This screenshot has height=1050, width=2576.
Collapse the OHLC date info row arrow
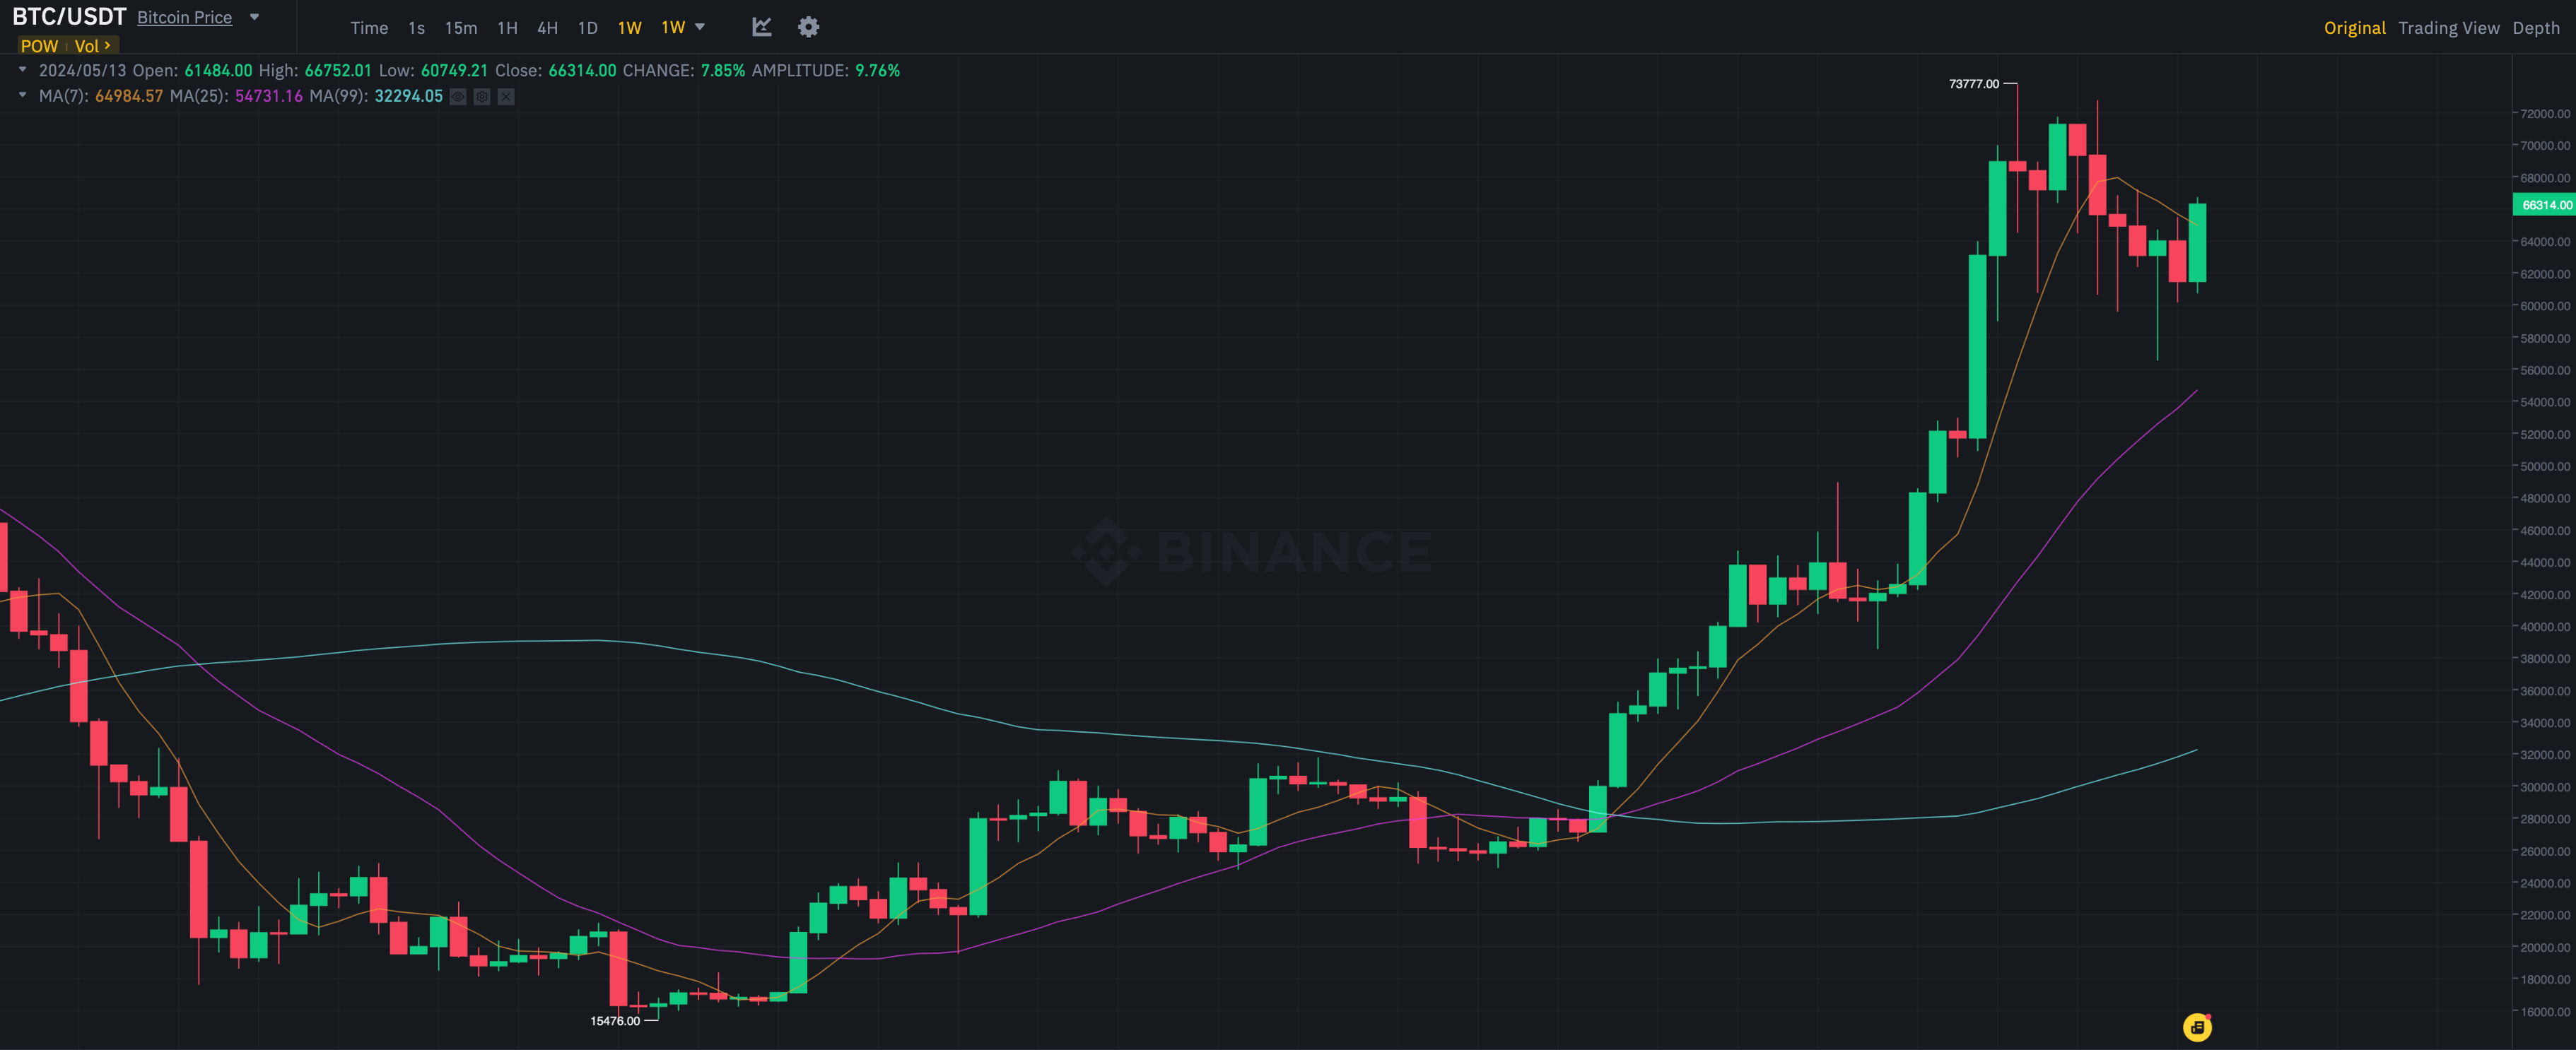pyautogui.click(x=22, y=70)
